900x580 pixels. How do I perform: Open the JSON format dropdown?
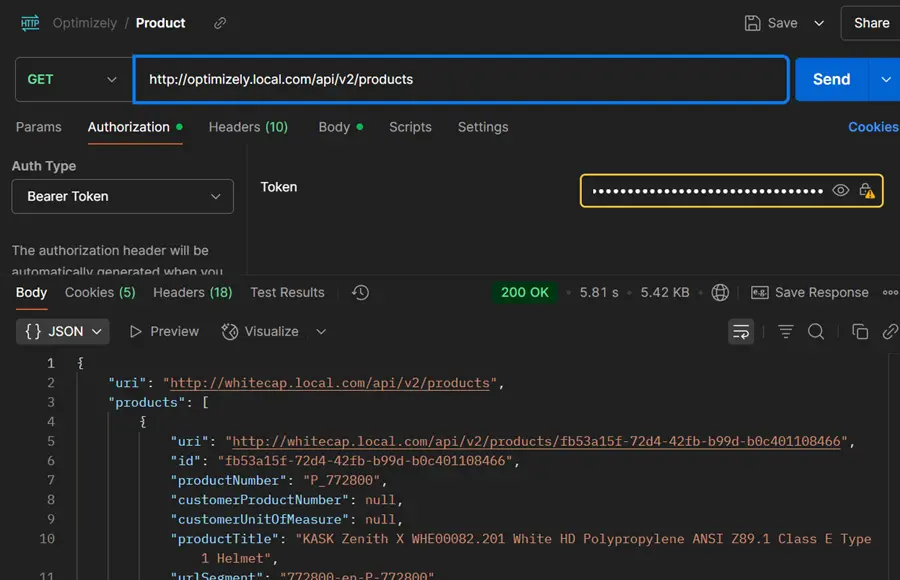click(x=63, y=331)
